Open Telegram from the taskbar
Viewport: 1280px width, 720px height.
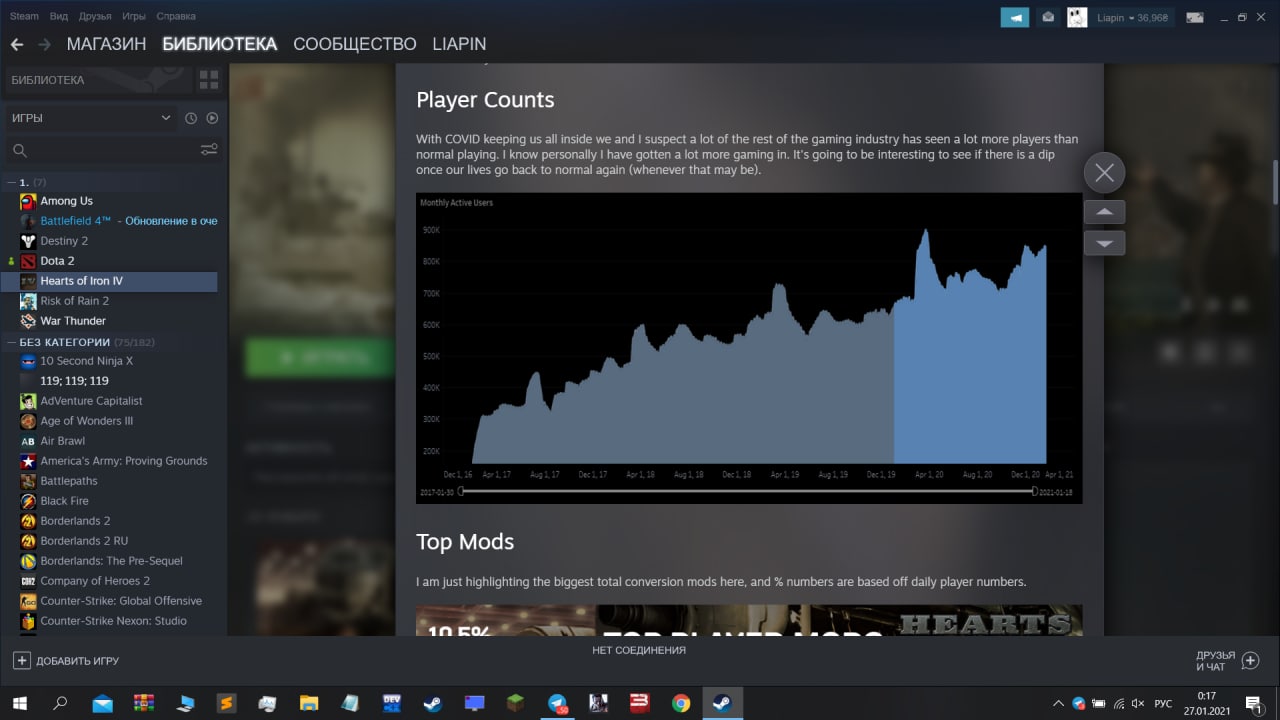(556, 704)
